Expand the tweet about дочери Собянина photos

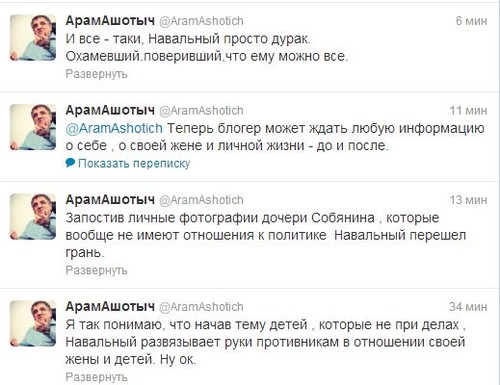coord(96,270)
